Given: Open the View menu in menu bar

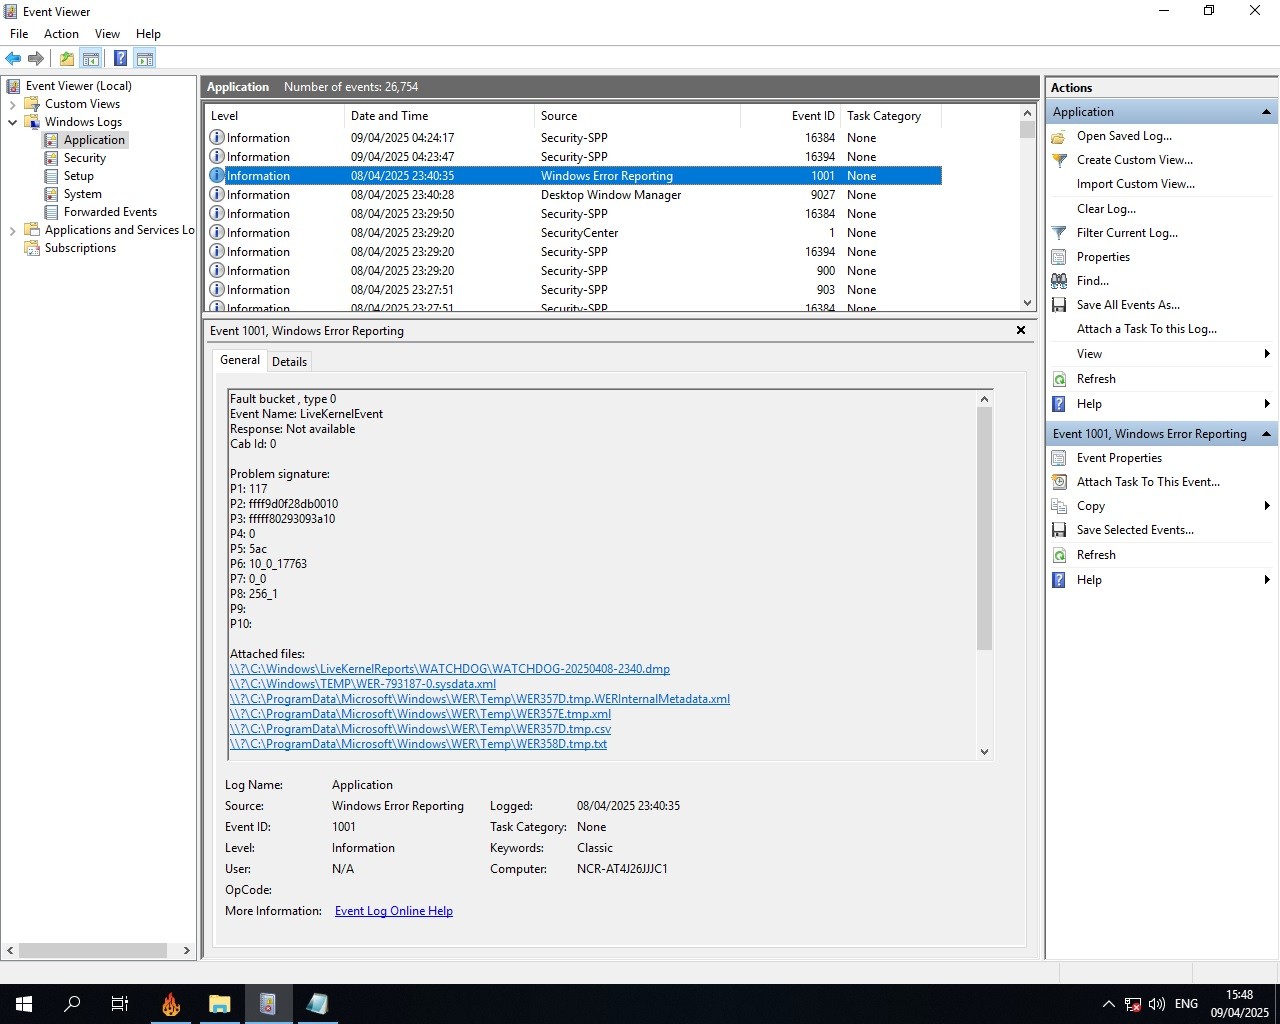Looking at the screenshot, I should 107,34.
